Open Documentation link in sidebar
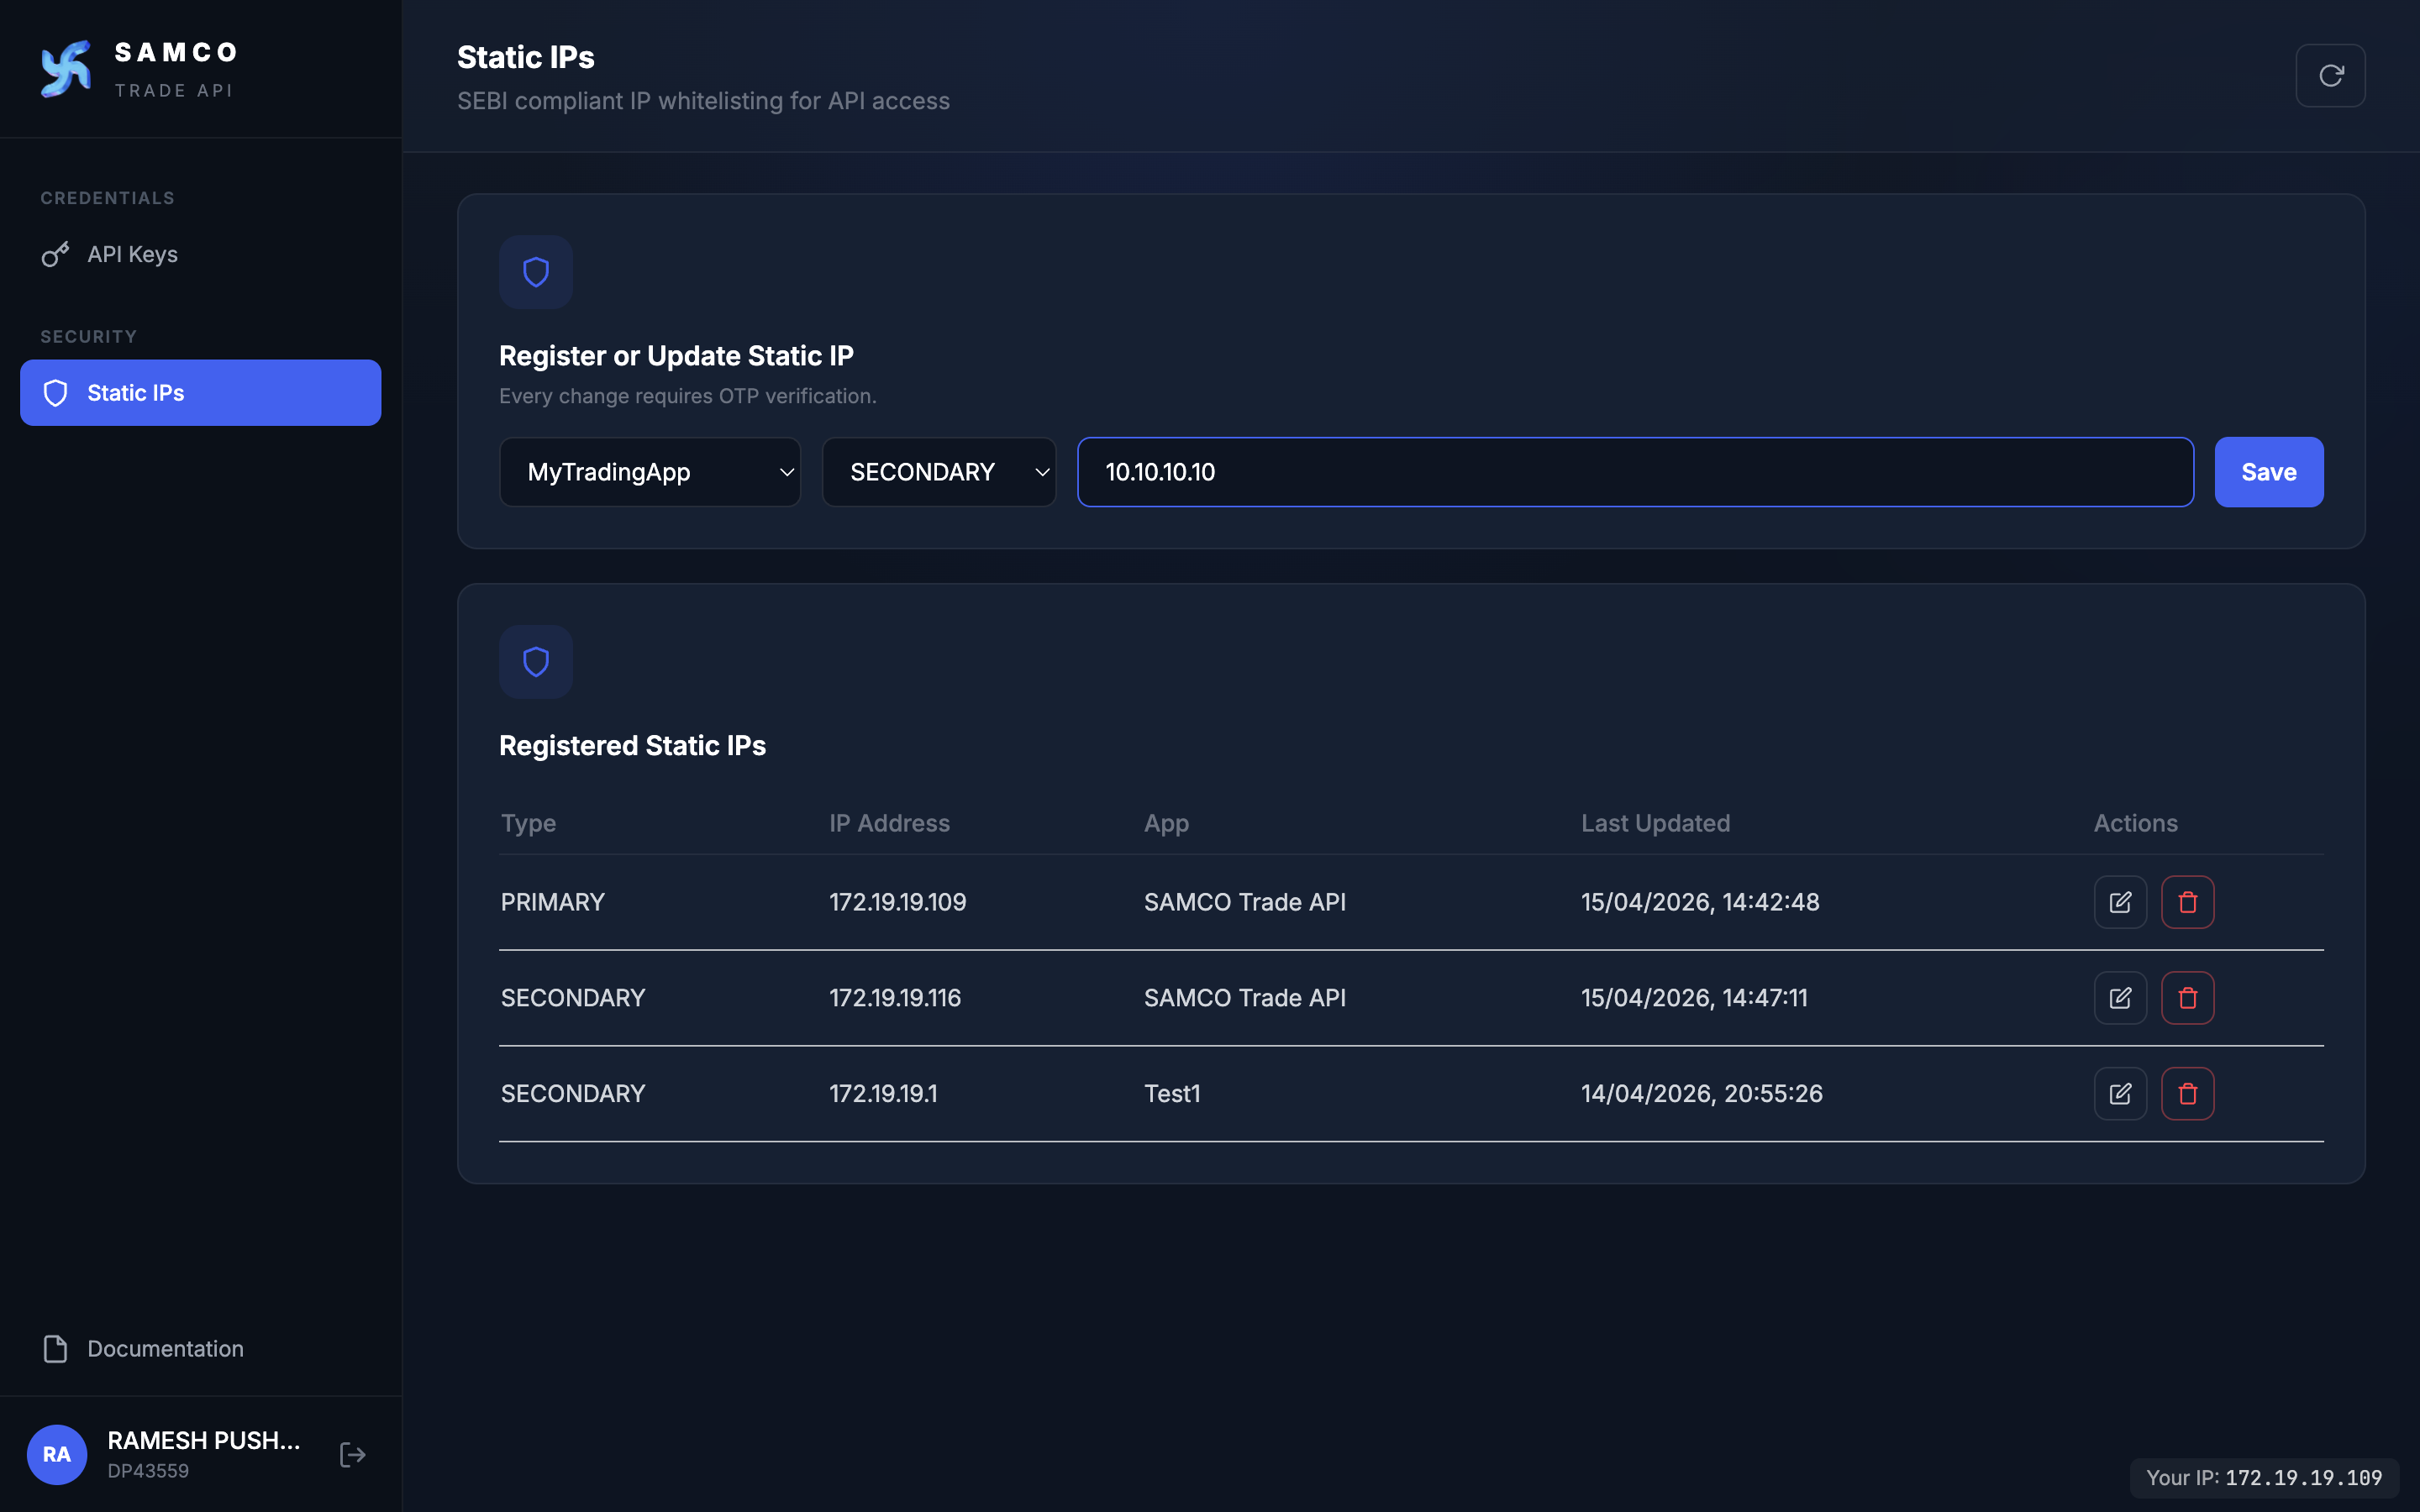 coord(200,1348)
